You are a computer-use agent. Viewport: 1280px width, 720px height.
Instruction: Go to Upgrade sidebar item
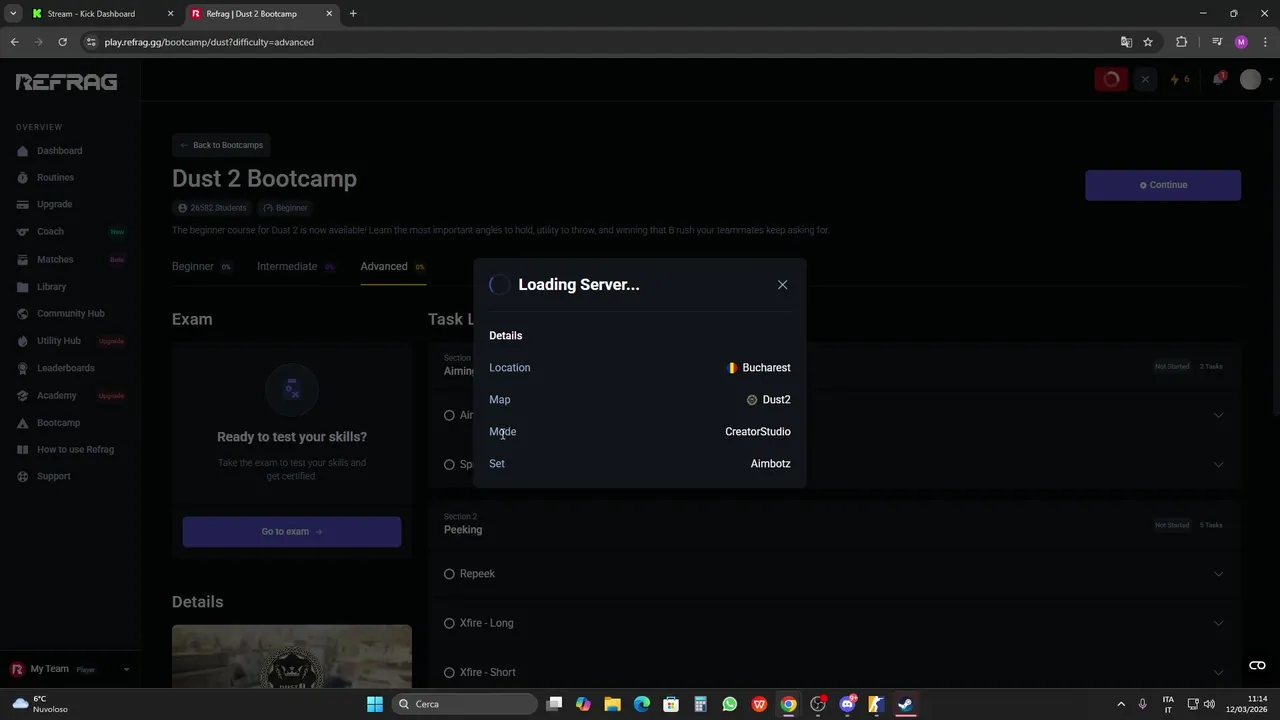(x=55, y=204)
